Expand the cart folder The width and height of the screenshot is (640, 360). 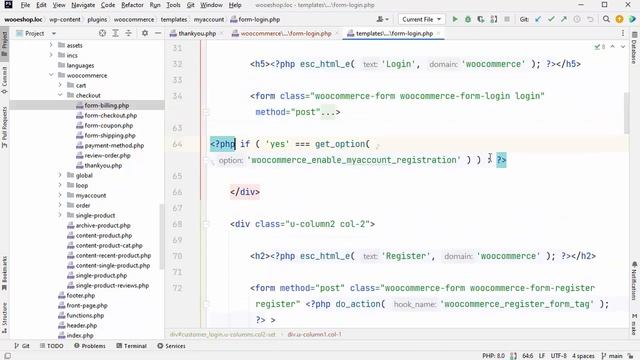[x=60, y=85]
